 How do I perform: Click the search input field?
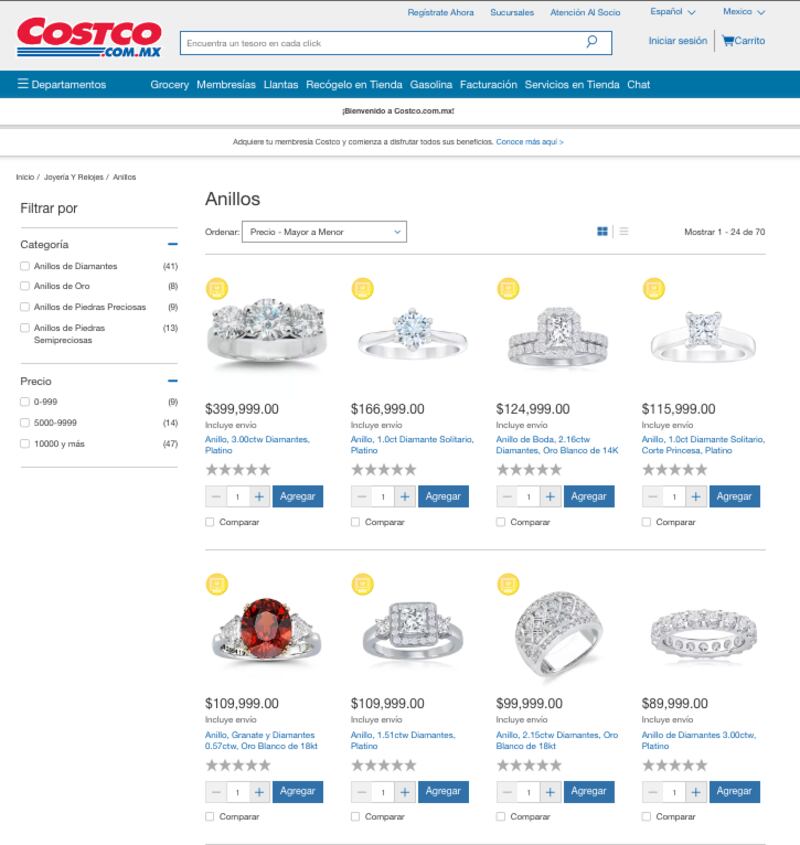pos(383,43)
